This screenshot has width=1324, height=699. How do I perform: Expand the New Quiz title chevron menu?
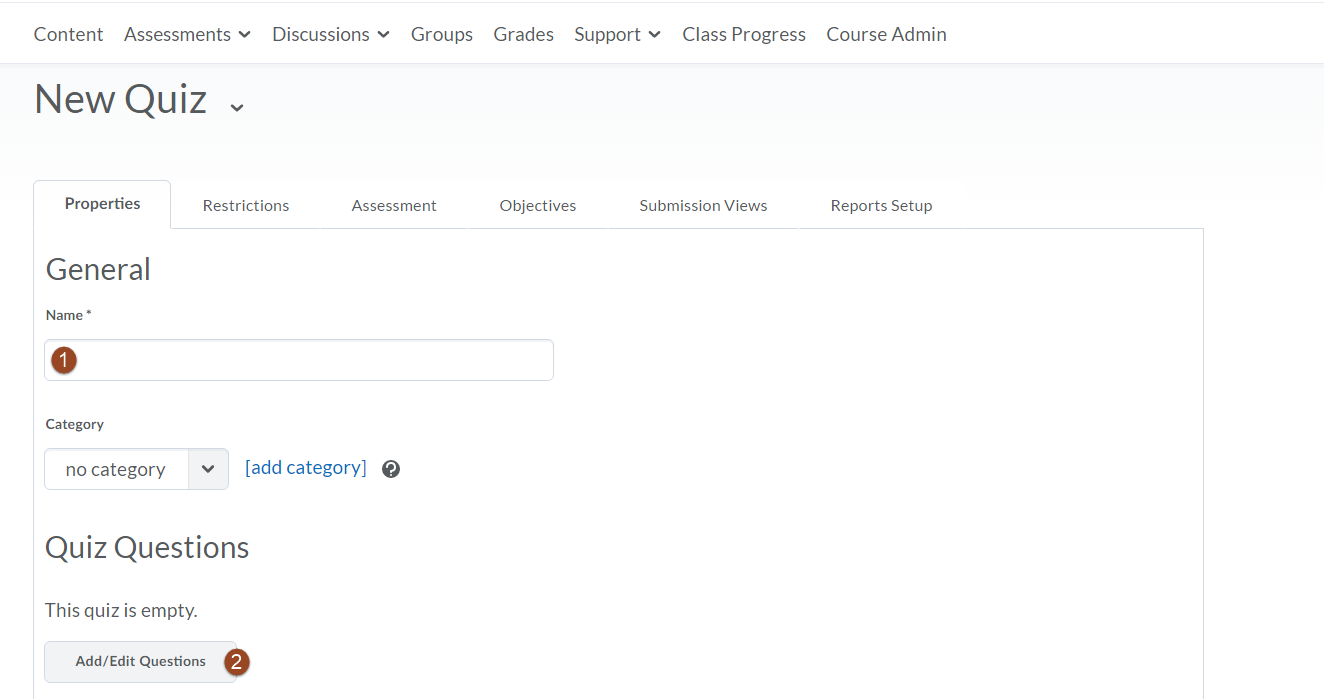(x=237, y=106)
